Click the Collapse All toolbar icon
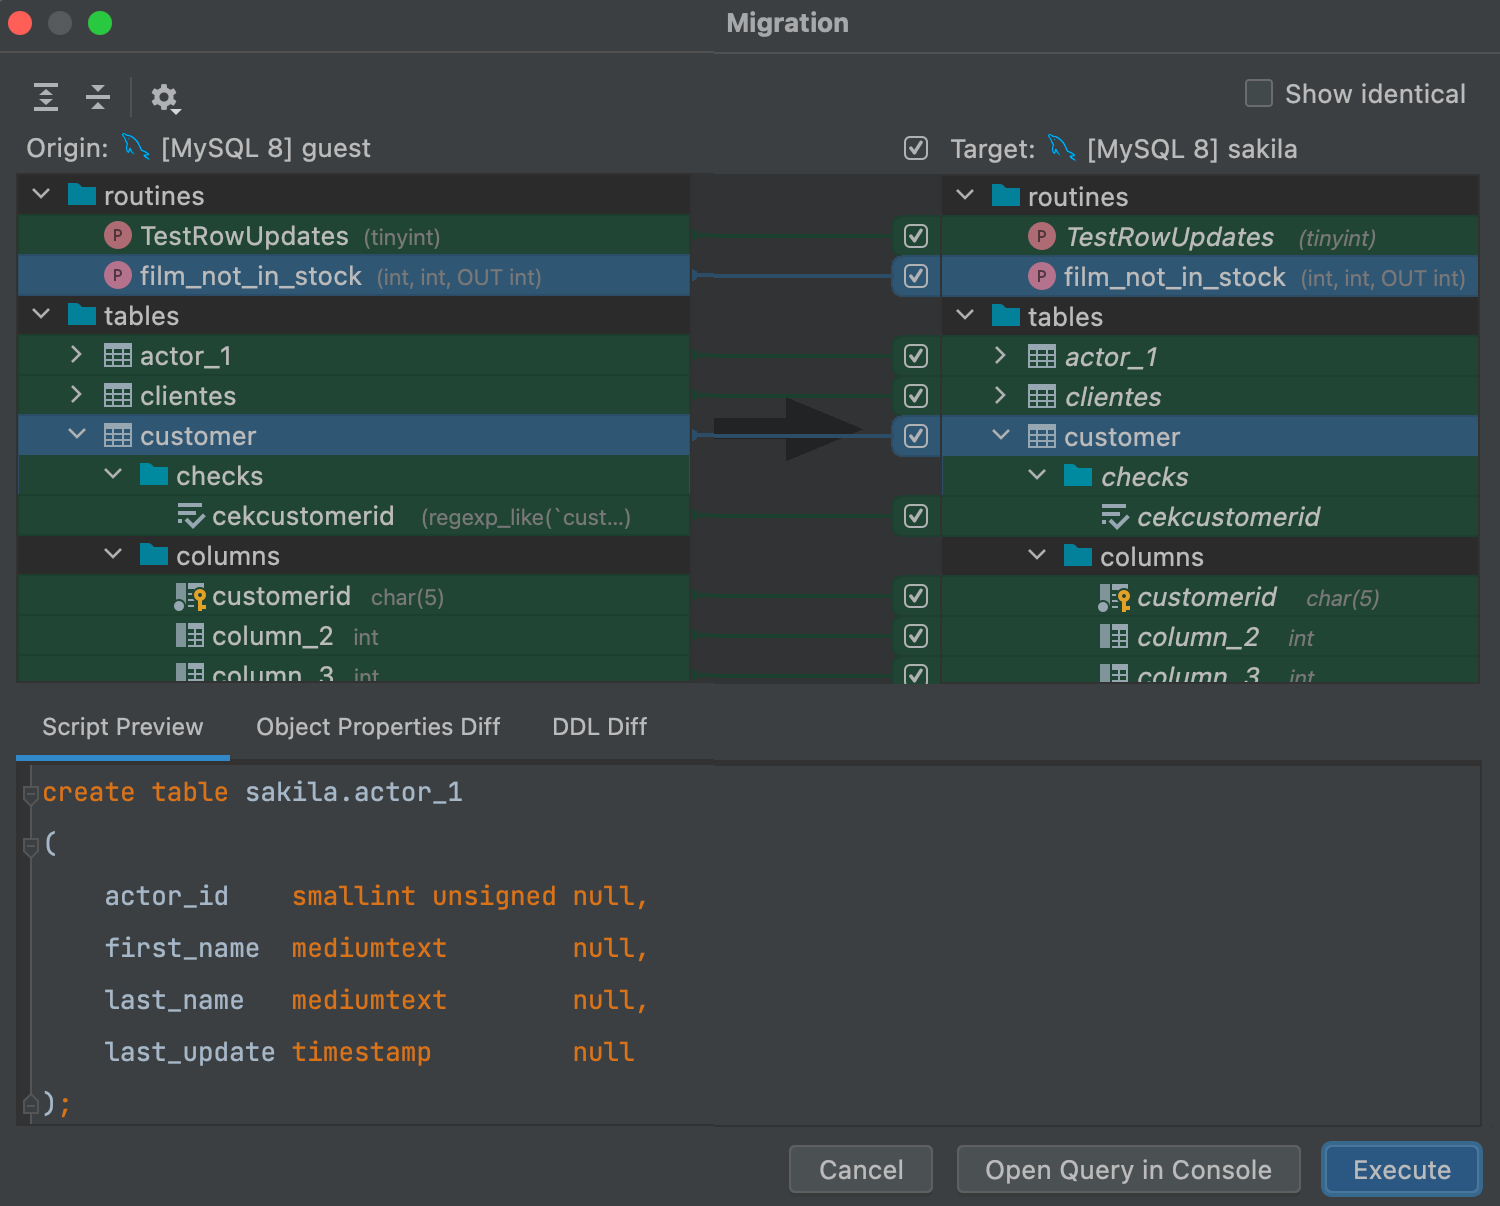Screen dimensions: 1500x1206 (98, 97)
